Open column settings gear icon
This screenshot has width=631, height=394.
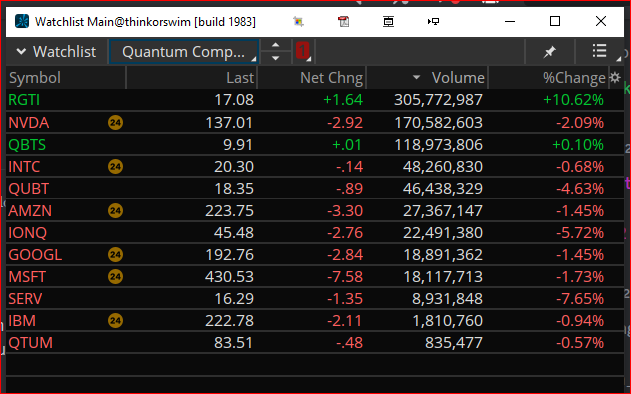pyautogui.click(x=615, y=77)
